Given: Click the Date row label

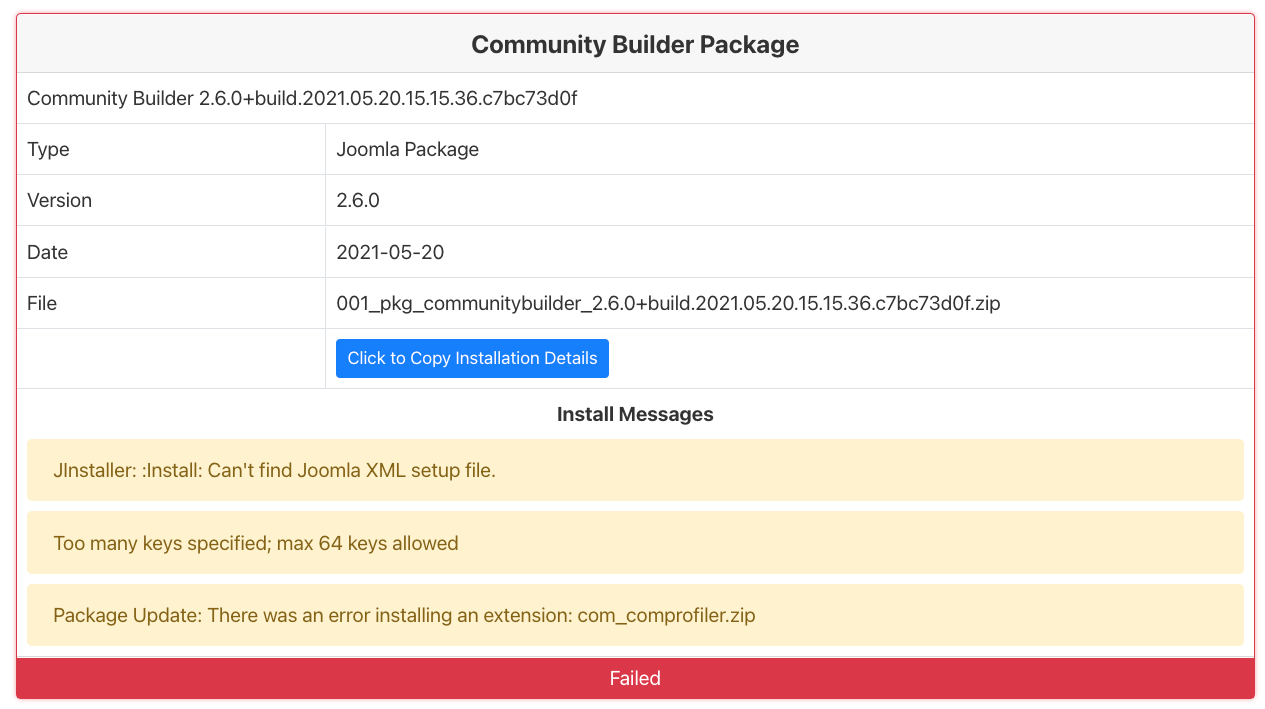Looking at the screenshot, I should pos(47,252).
